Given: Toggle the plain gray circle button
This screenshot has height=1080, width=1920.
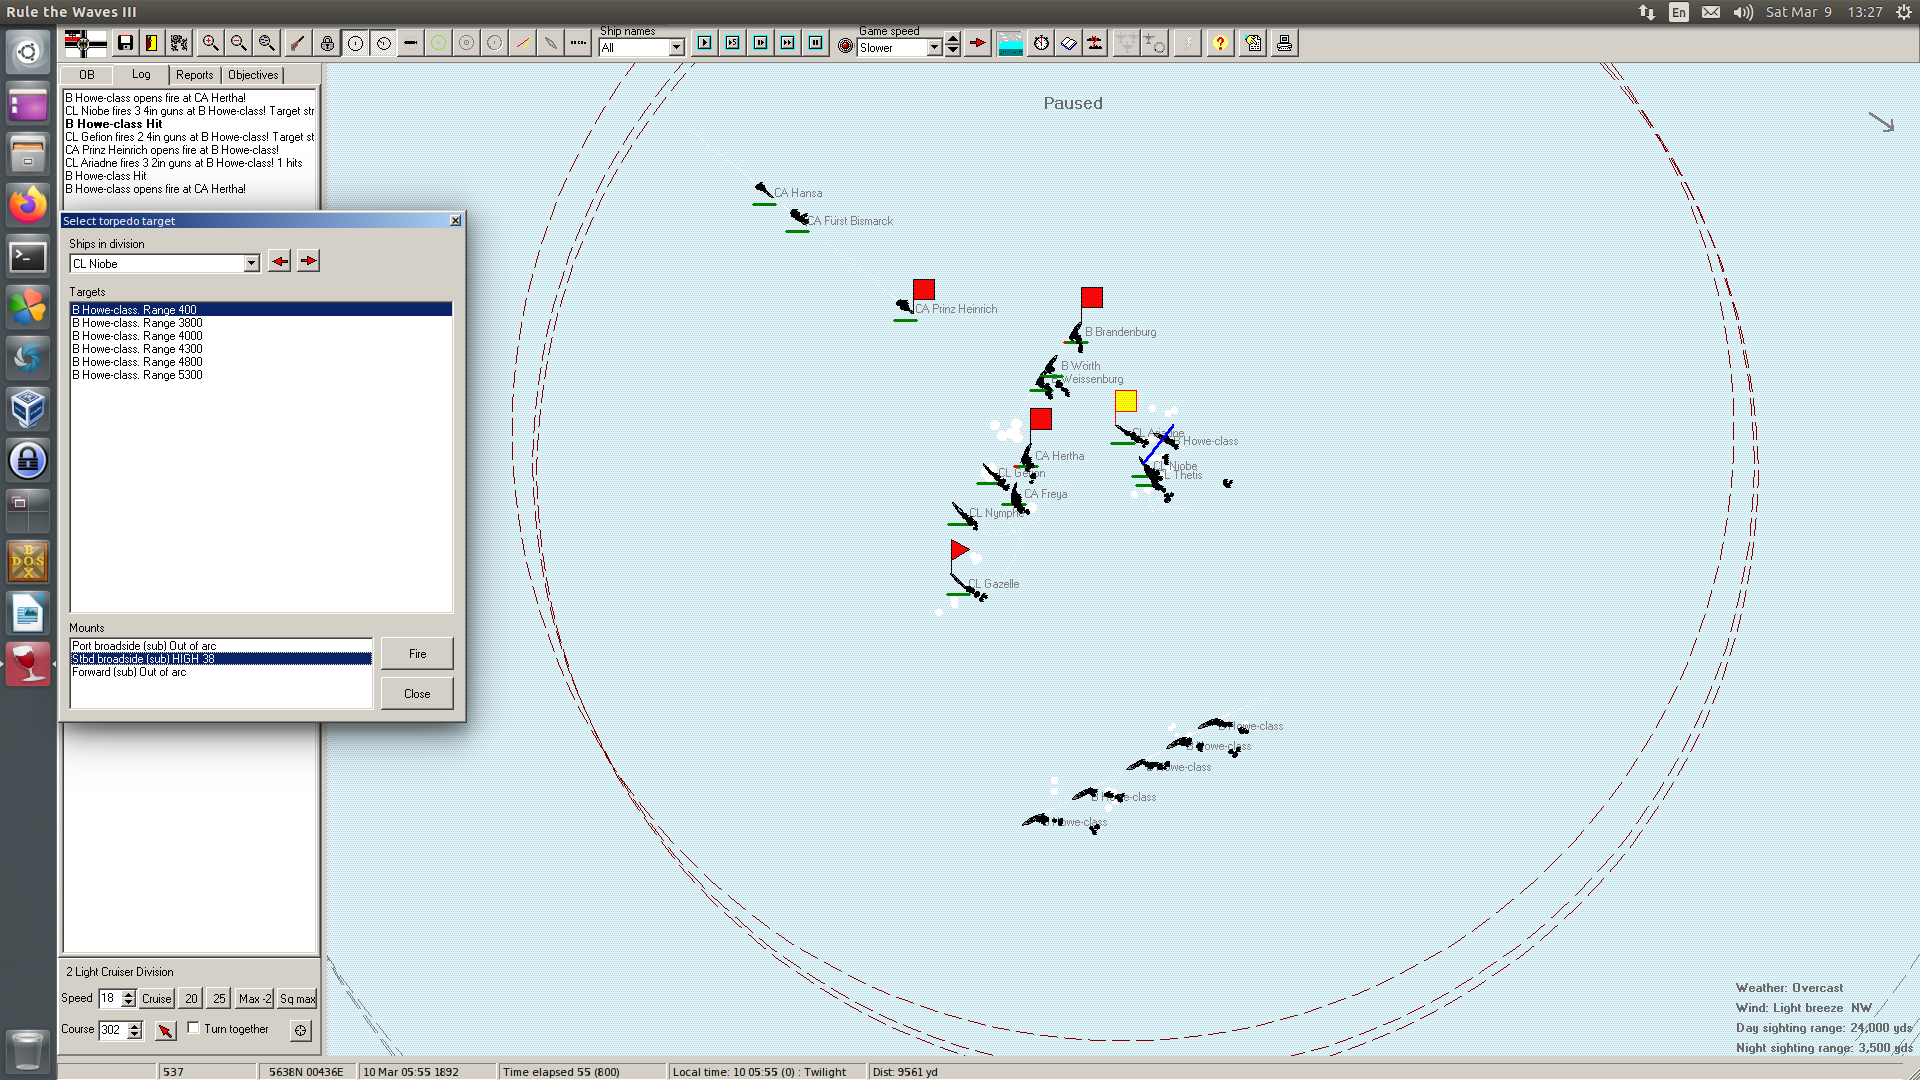Looking at the screenshot, I should click(x=494, y=43).
